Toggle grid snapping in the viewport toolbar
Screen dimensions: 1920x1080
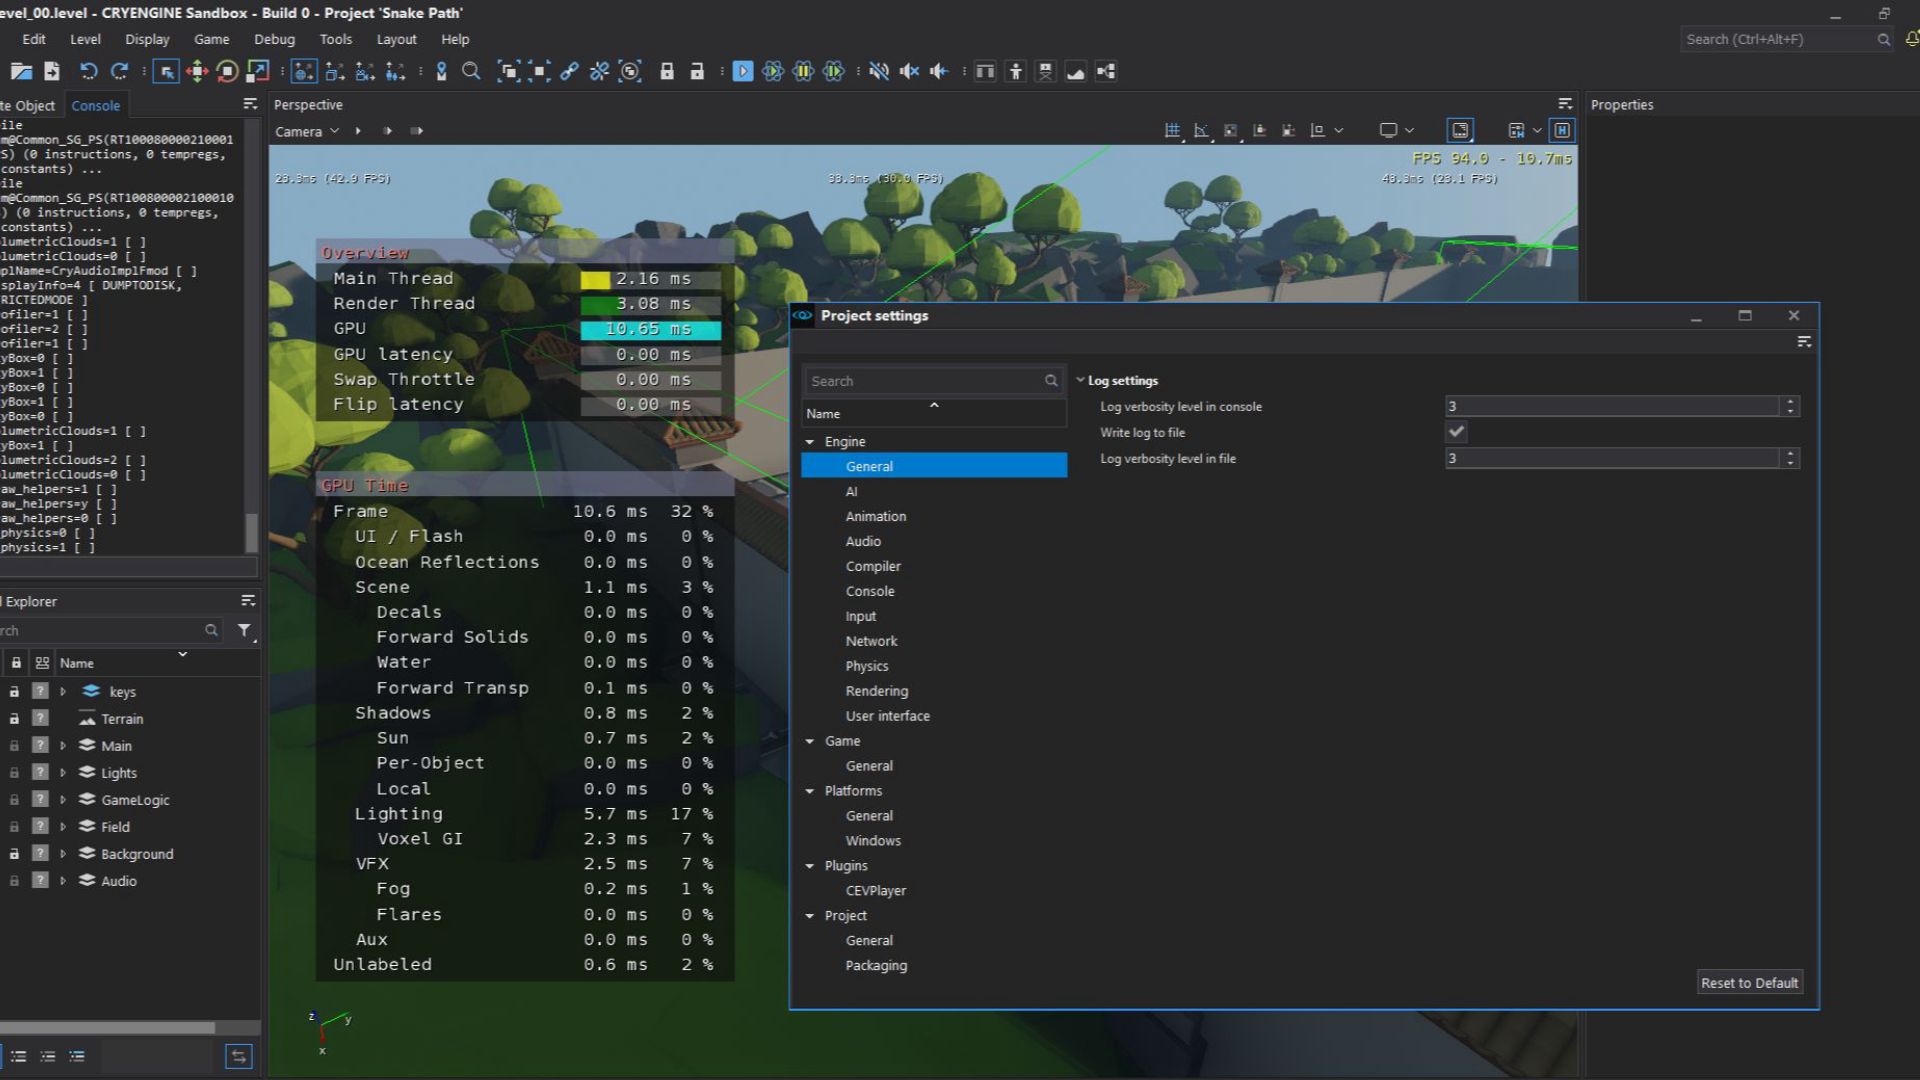(1172, 131)
